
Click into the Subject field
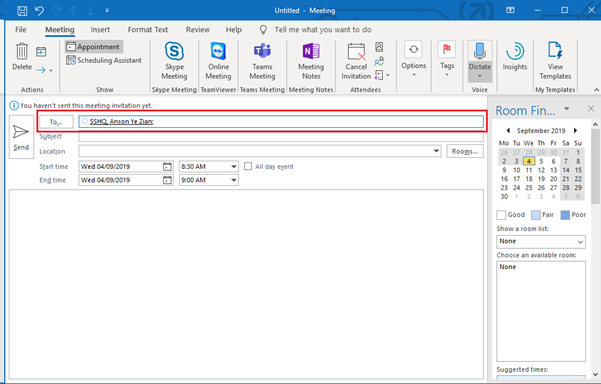pyautogui.click(x=281, y=136)
